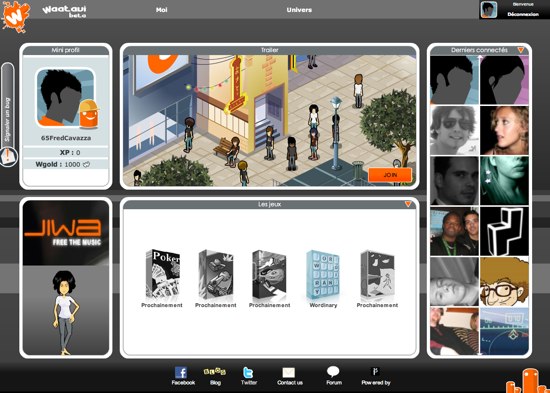
Task: Click the trailer isometric street scene
Action: click(269, 120)
